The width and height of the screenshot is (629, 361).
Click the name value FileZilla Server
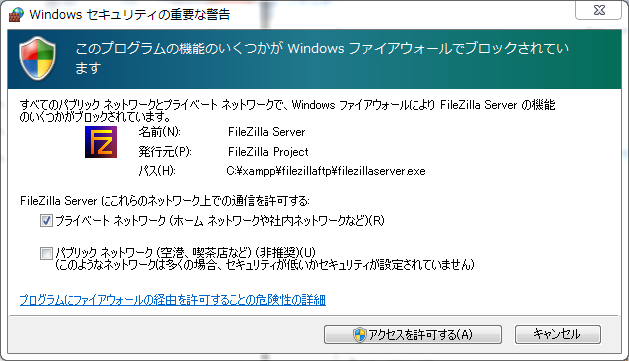[266, 132]
